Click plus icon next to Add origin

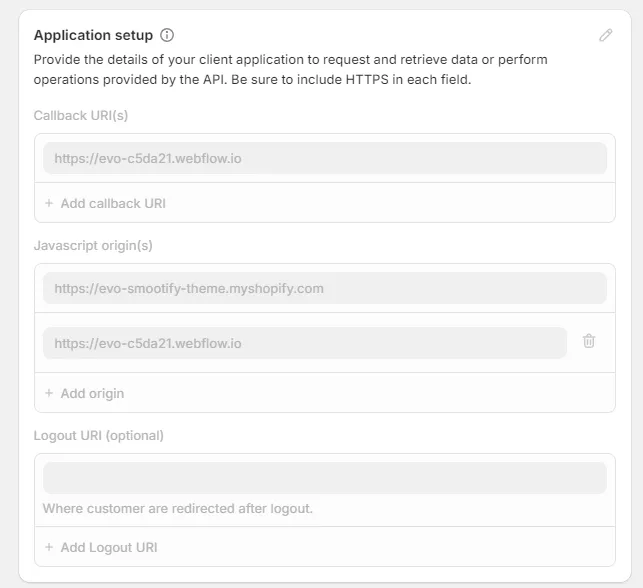click(x=49, y=393)
